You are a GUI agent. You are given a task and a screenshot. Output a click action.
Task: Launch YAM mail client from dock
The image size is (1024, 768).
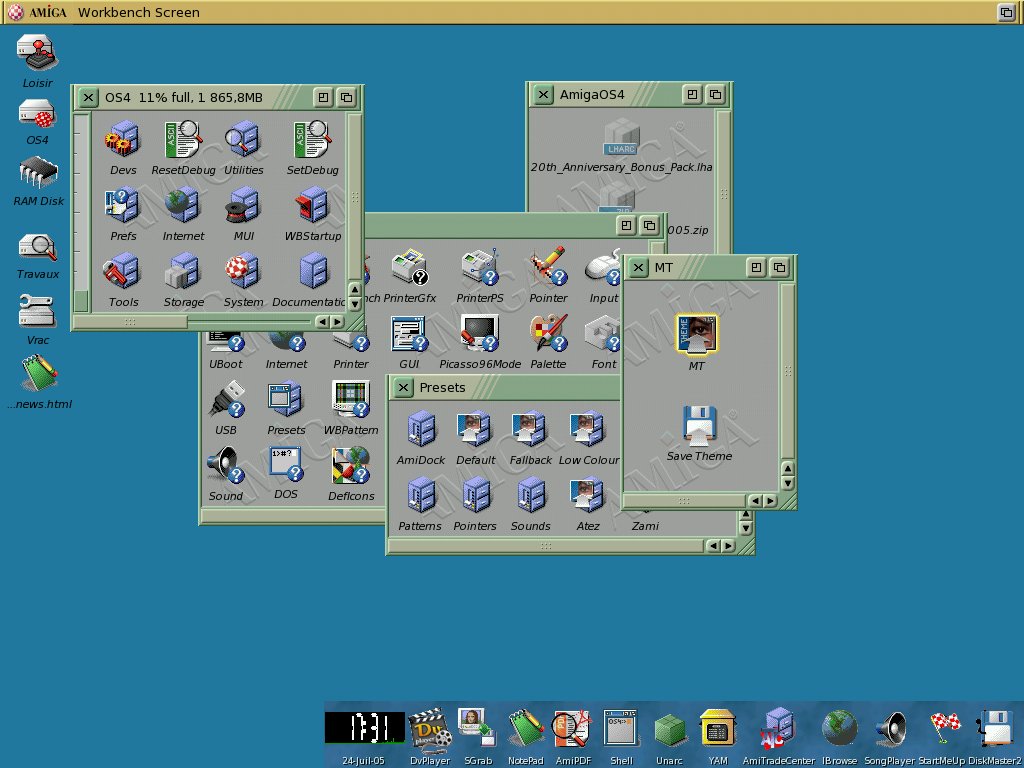[x=717, y=729]
